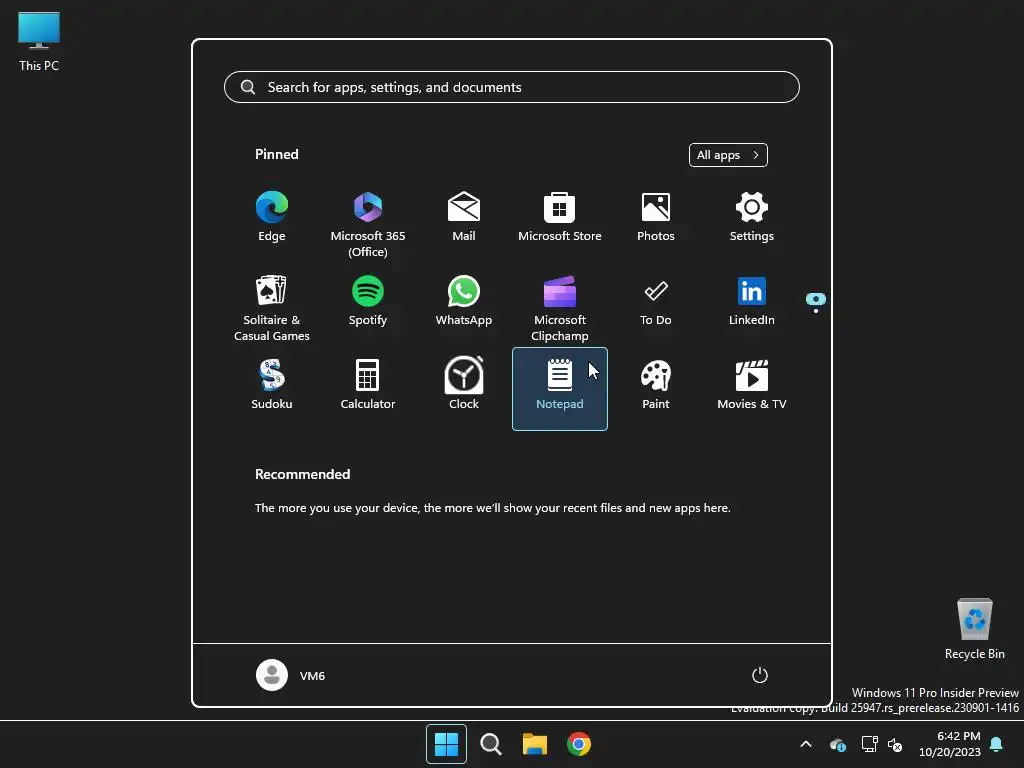Screen dimensions: 1024x768
Task: Open Microsoft Store from the pinned grid
Action: coord(560,219)
